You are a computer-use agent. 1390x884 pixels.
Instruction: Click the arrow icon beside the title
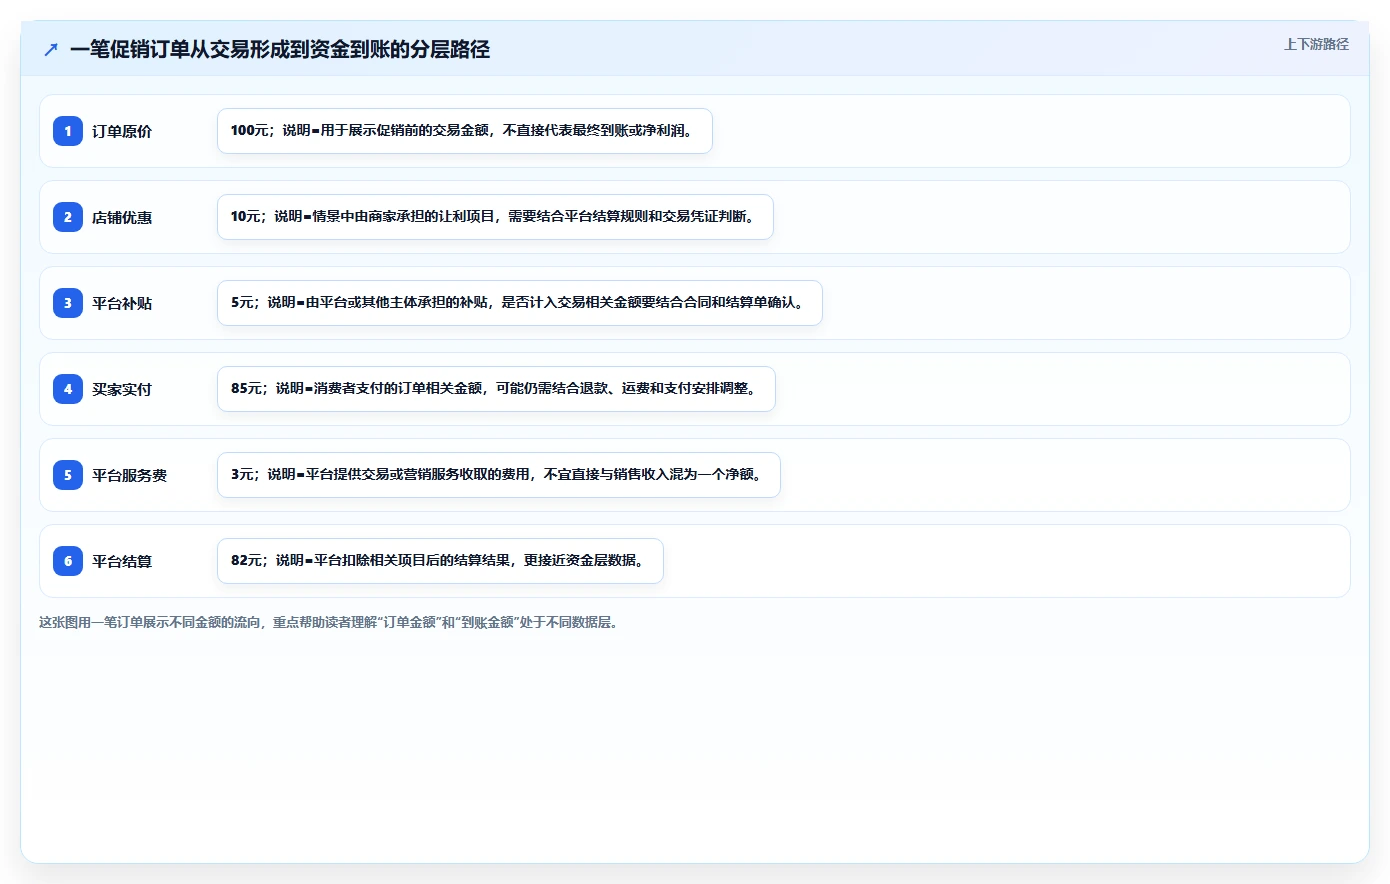coord(51,49)
